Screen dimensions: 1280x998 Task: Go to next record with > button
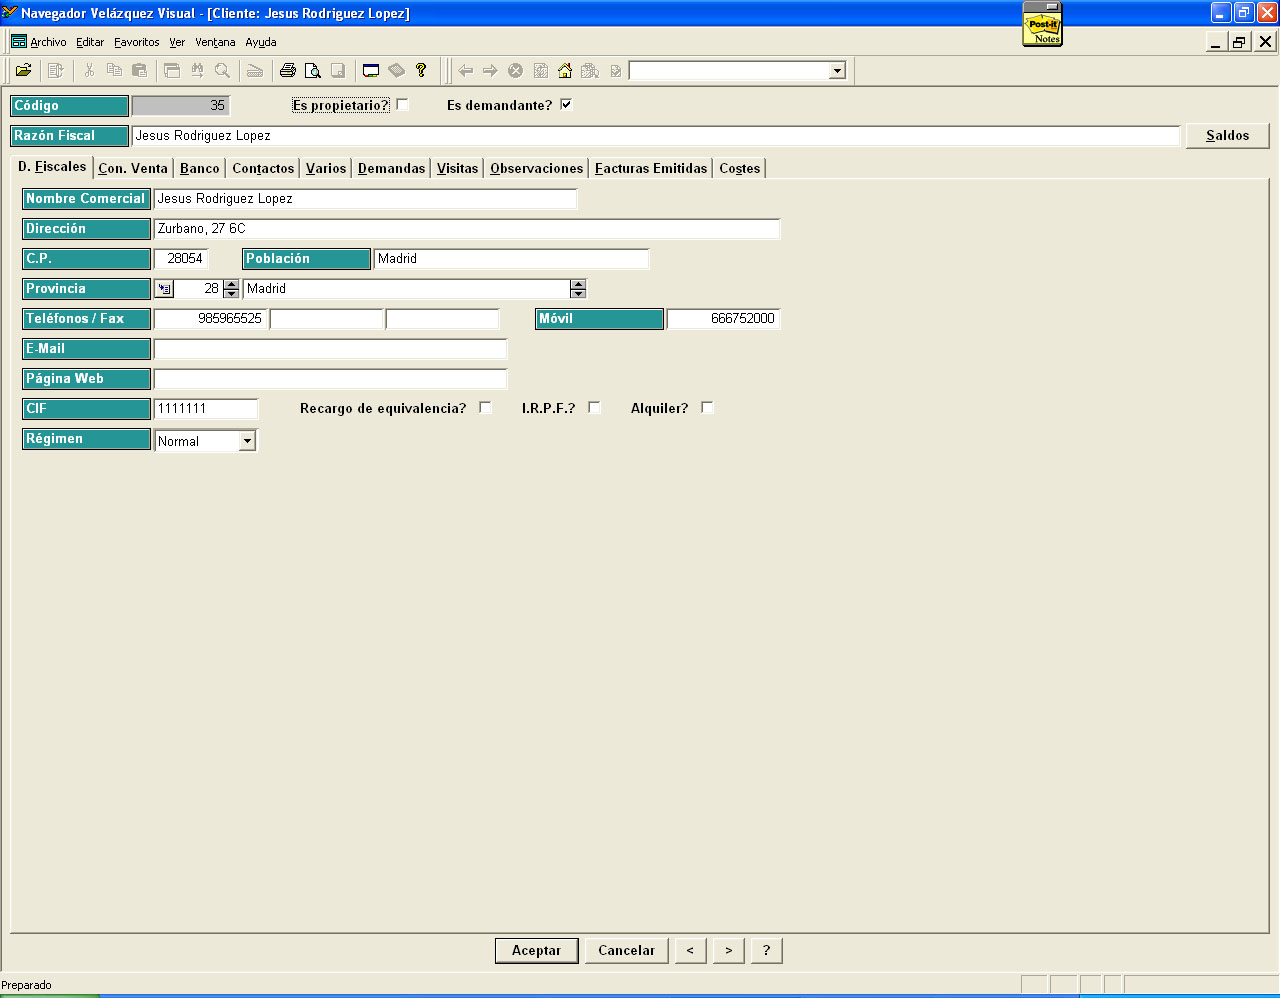(x=728, y=950)
